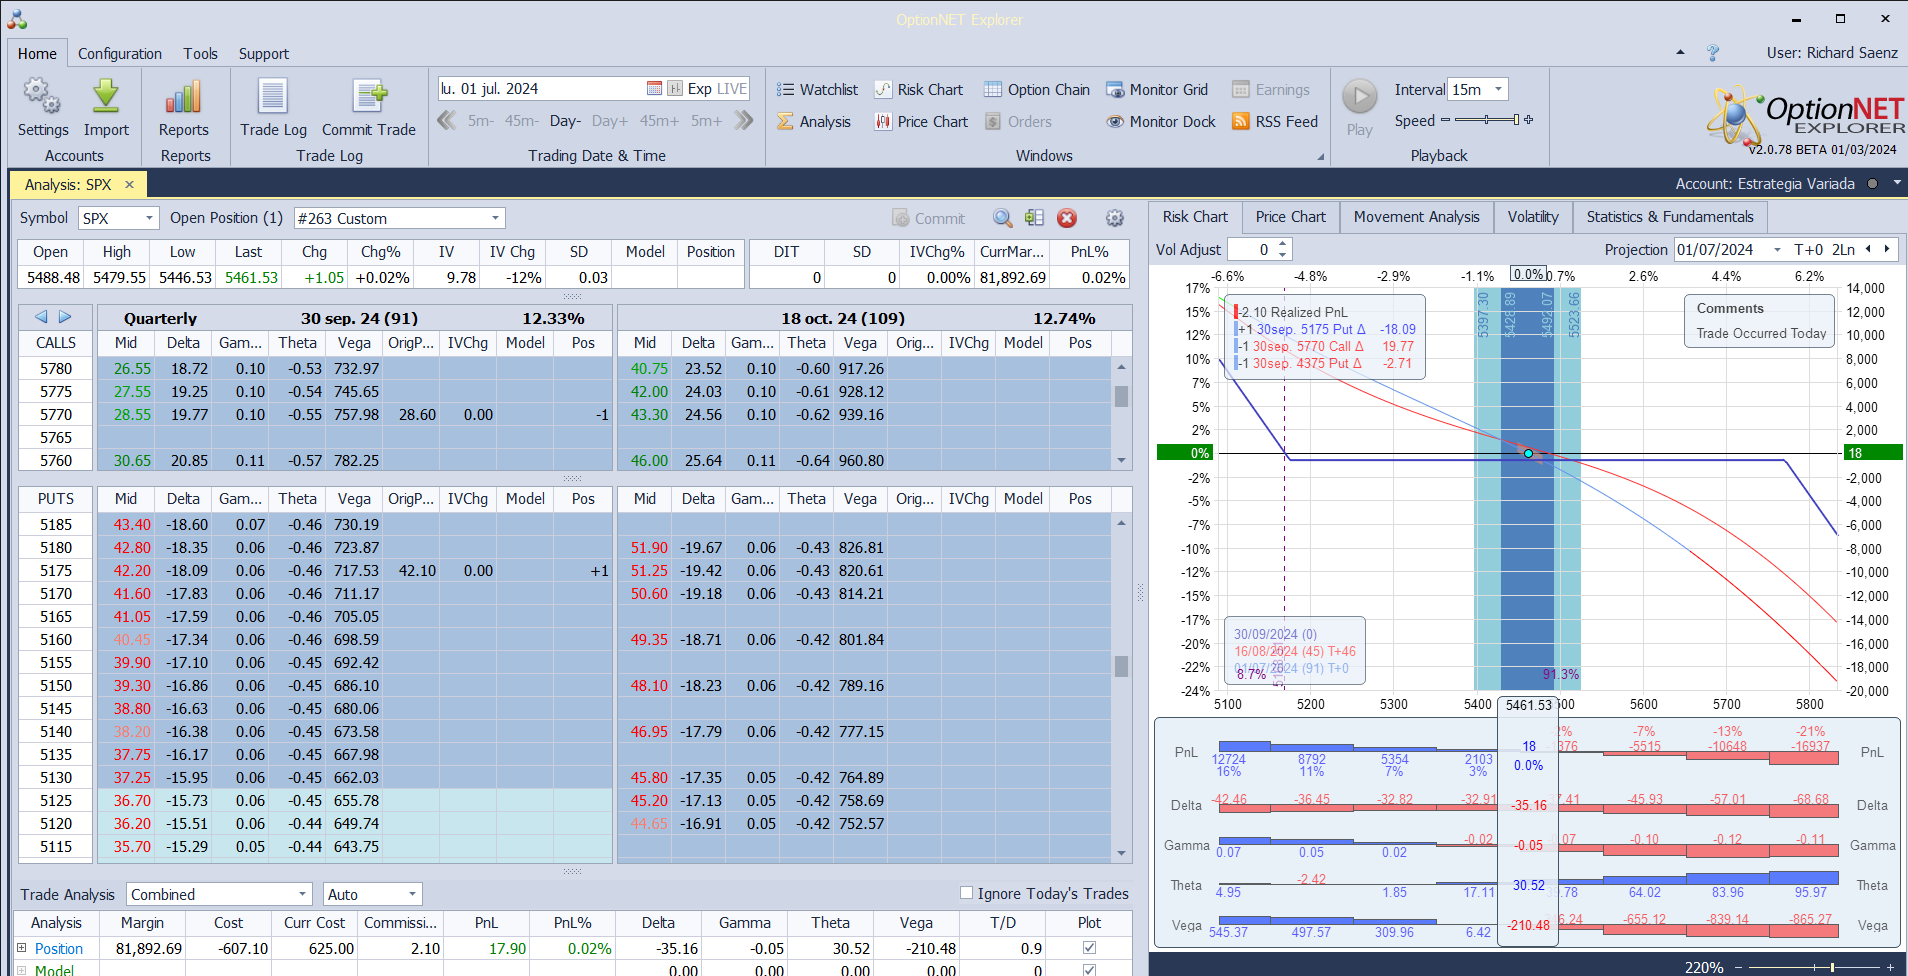
Task: Open the calendar picker for trading date
Action: (x=654, y=88)
